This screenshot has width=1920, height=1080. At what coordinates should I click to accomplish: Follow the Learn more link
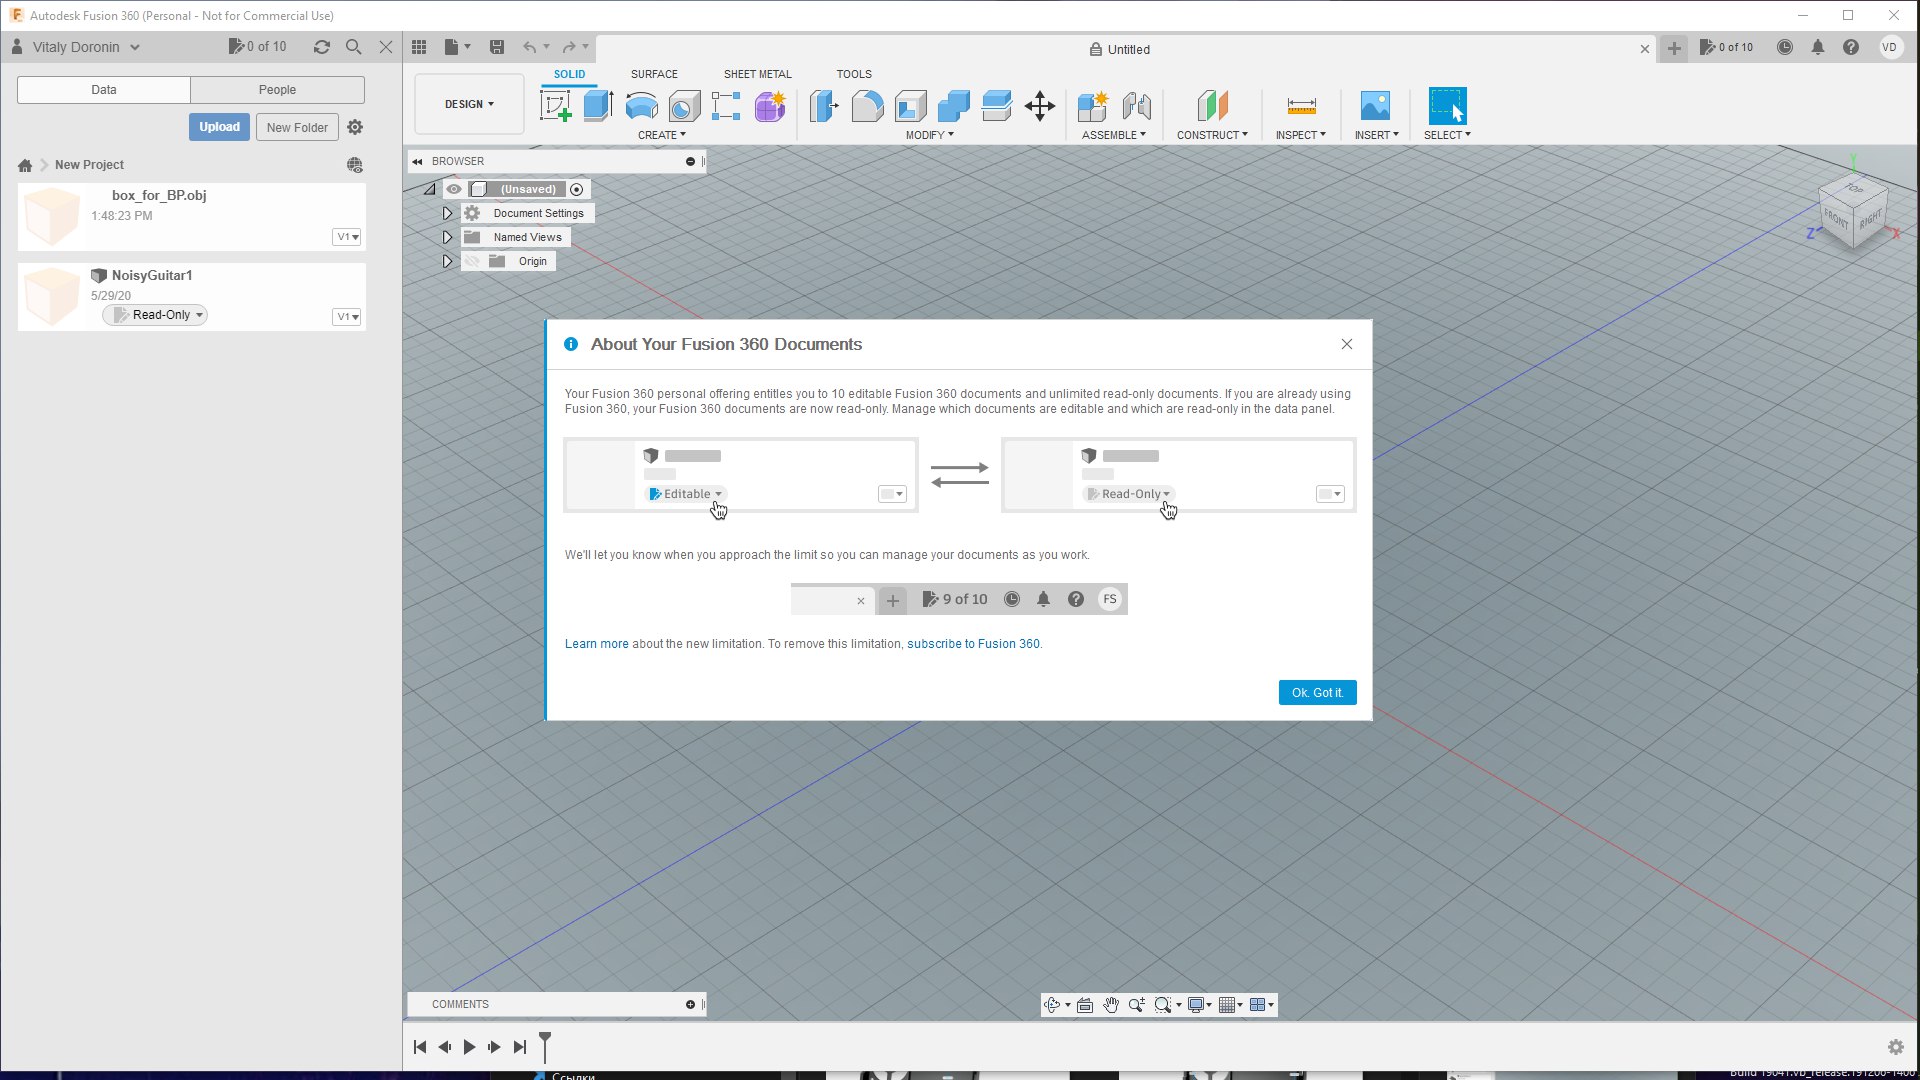pyautogui.click(x=596, y=644)
